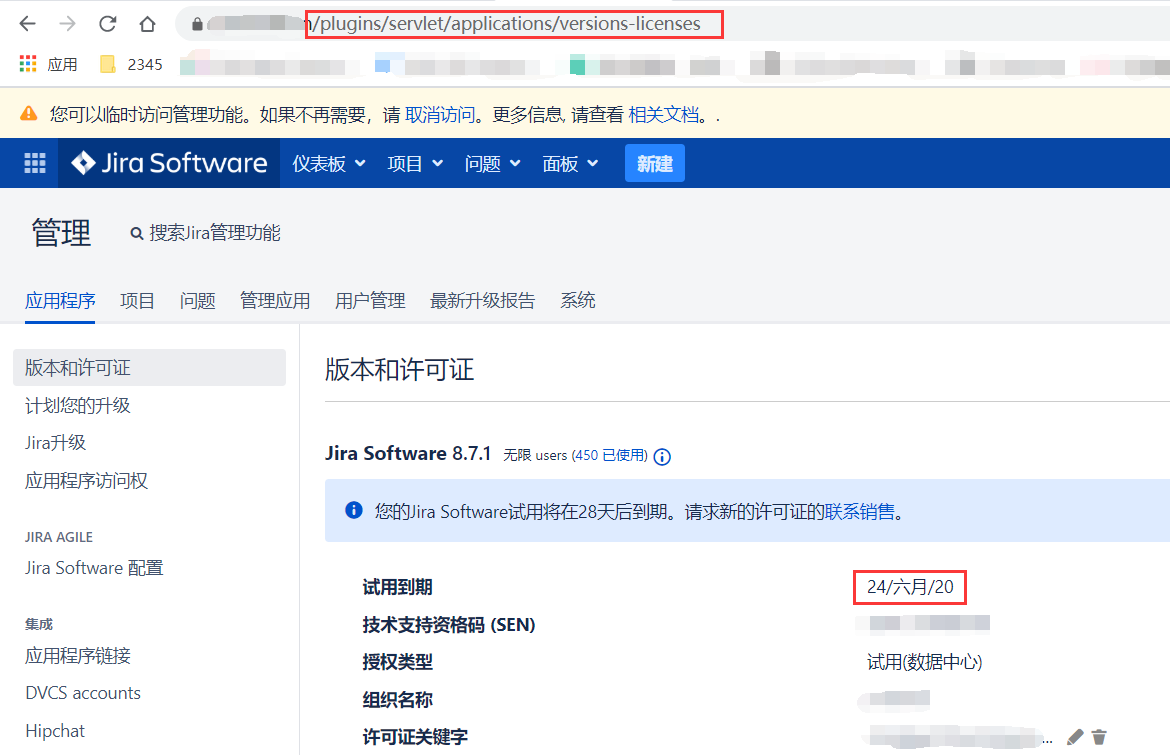
Task: Reload the page in the browser
Action: [106, 22]
